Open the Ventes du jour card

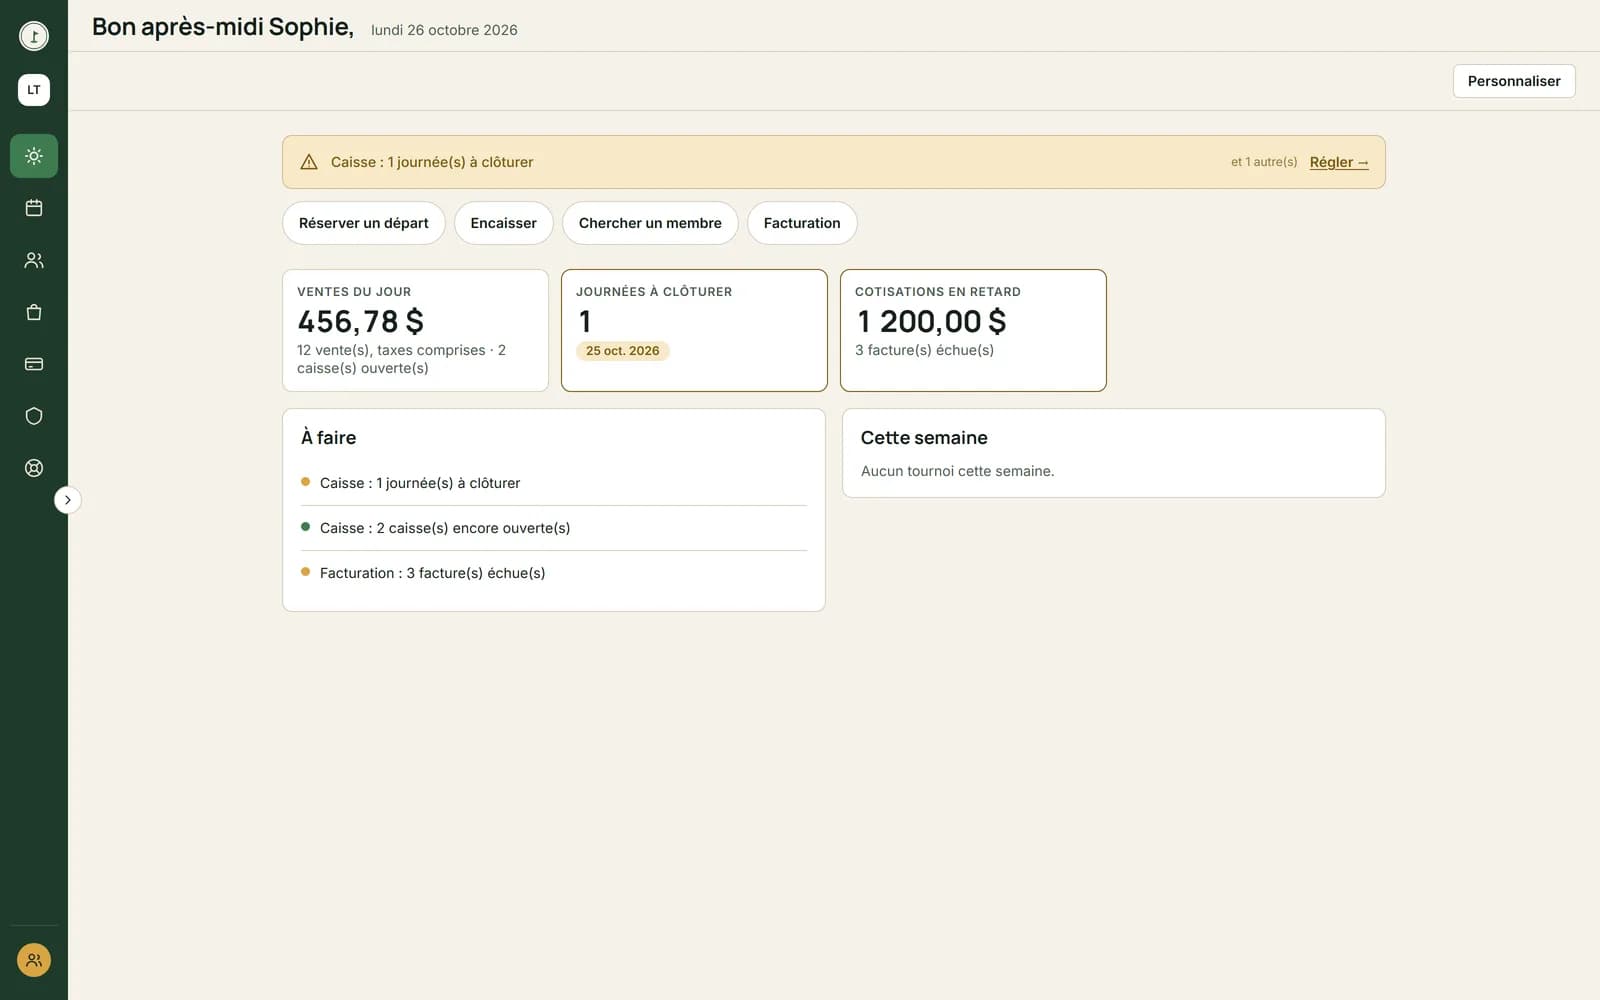[415, 330]
